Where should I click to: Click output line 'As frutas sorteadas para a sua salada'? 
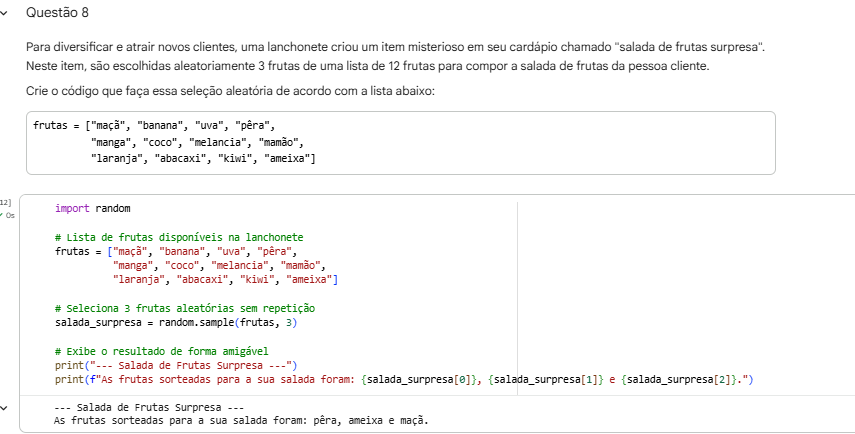(242, 421)
